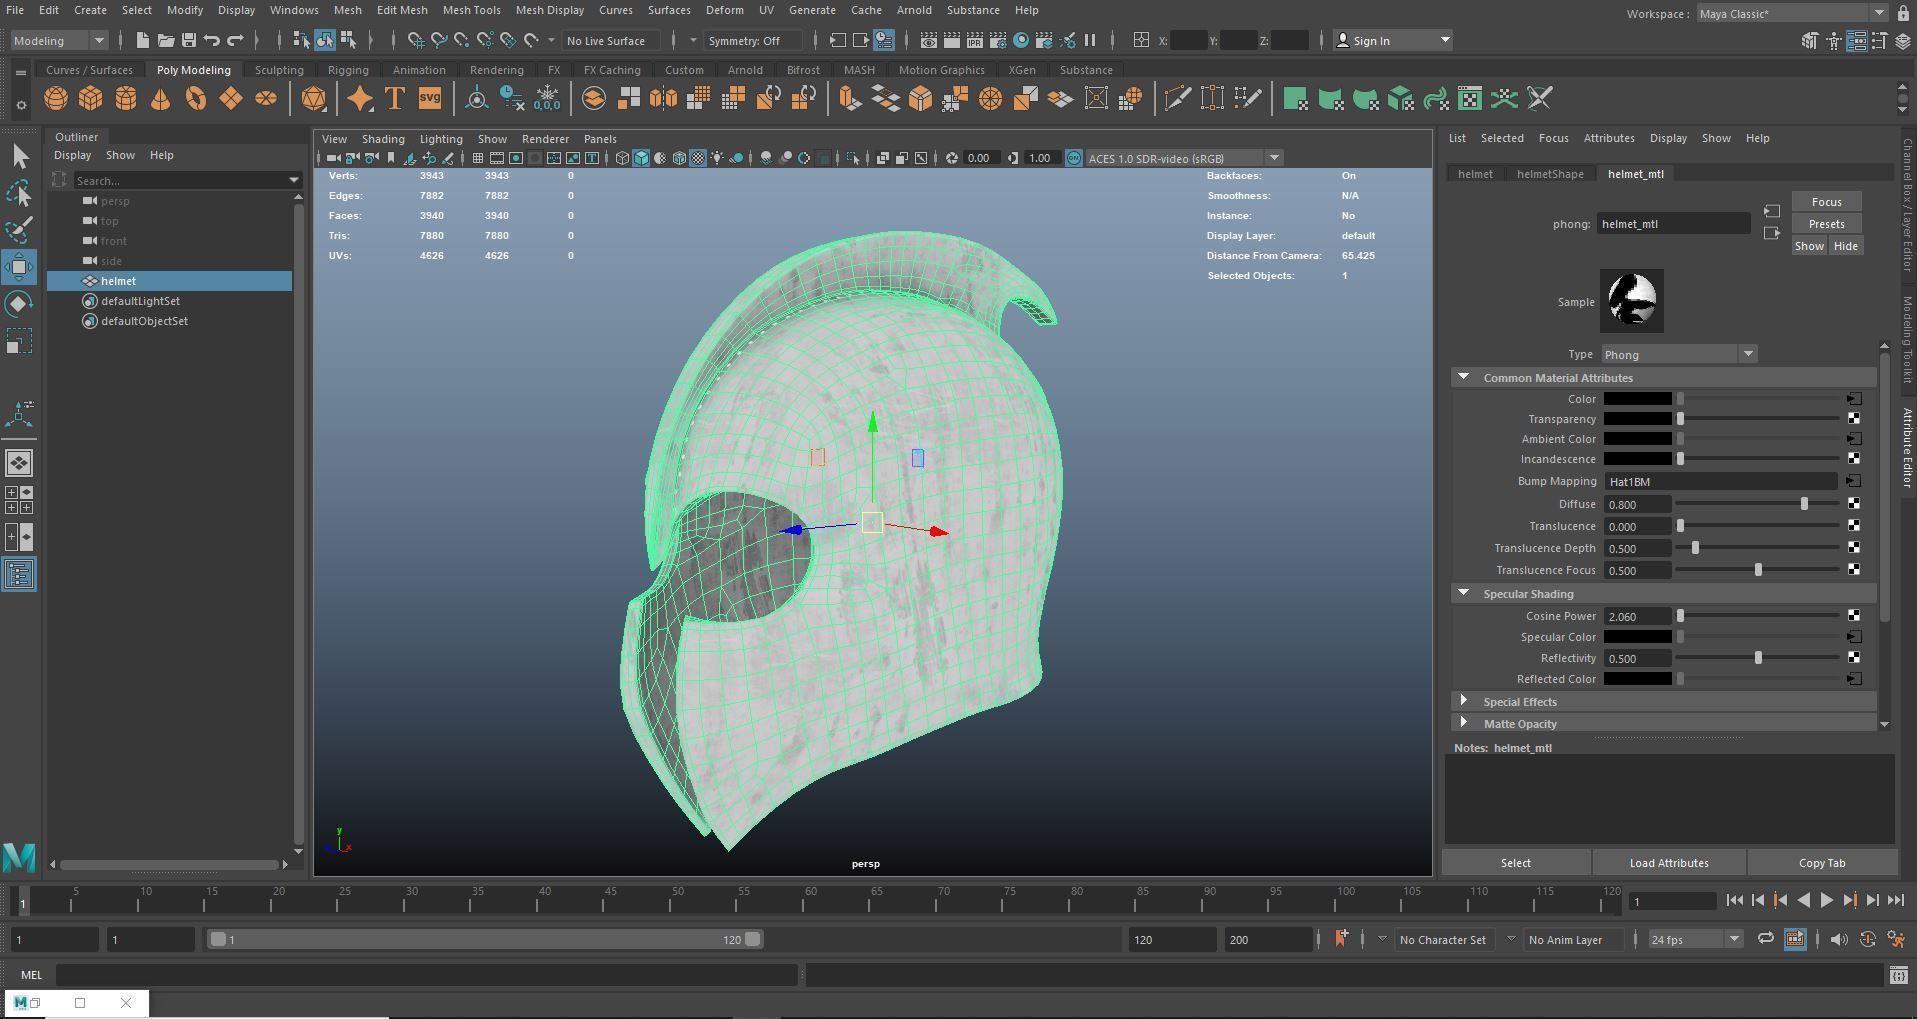Image resolution: width=1917 pixels, height=1019 pixels.
Task: Activate the Move tool in the toolbox
Action: click(19, 267)
